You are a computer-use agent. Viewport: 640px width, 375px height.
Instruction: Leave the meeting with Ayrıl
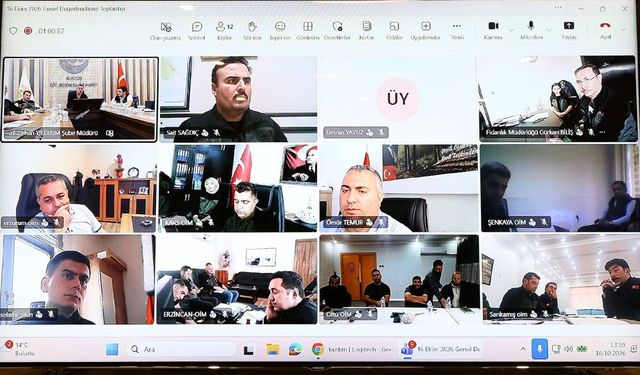tap(605, 31)
